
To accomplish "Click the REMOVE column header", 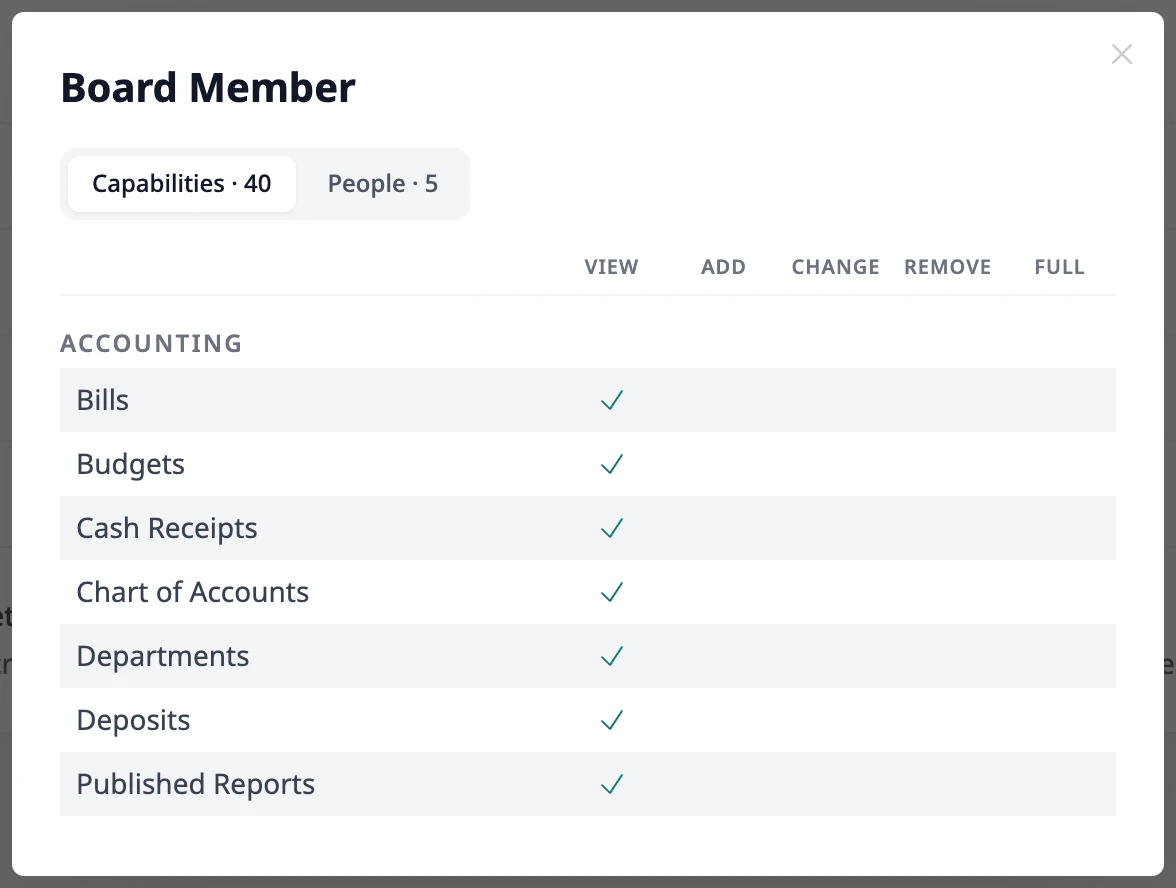I will pyautogui.click(x=947, y=267).
